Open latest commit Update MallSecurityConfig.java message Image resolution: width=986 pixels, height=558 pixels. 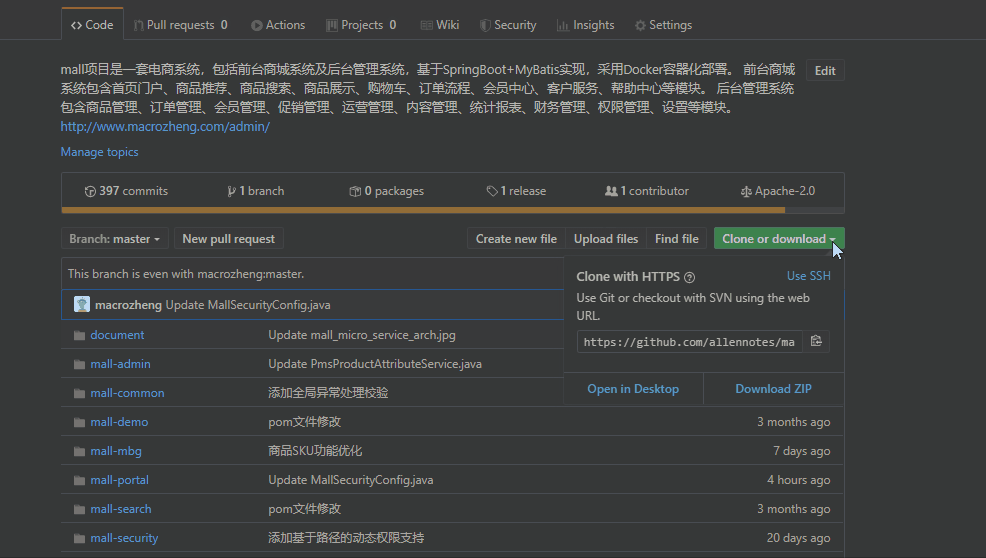248,305
